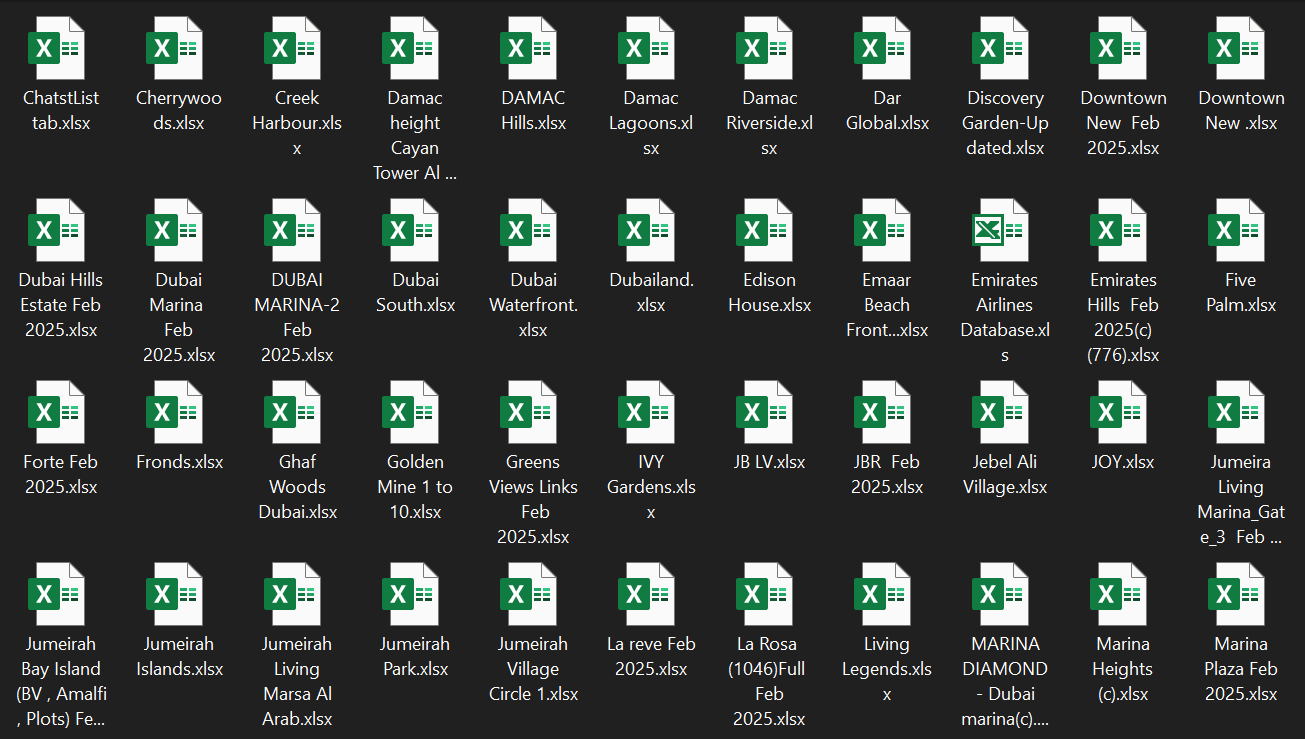Click the Golden Mine 1 to 10.xlsx label
This screenshot has width=1305, height=739.
point(415,487)
